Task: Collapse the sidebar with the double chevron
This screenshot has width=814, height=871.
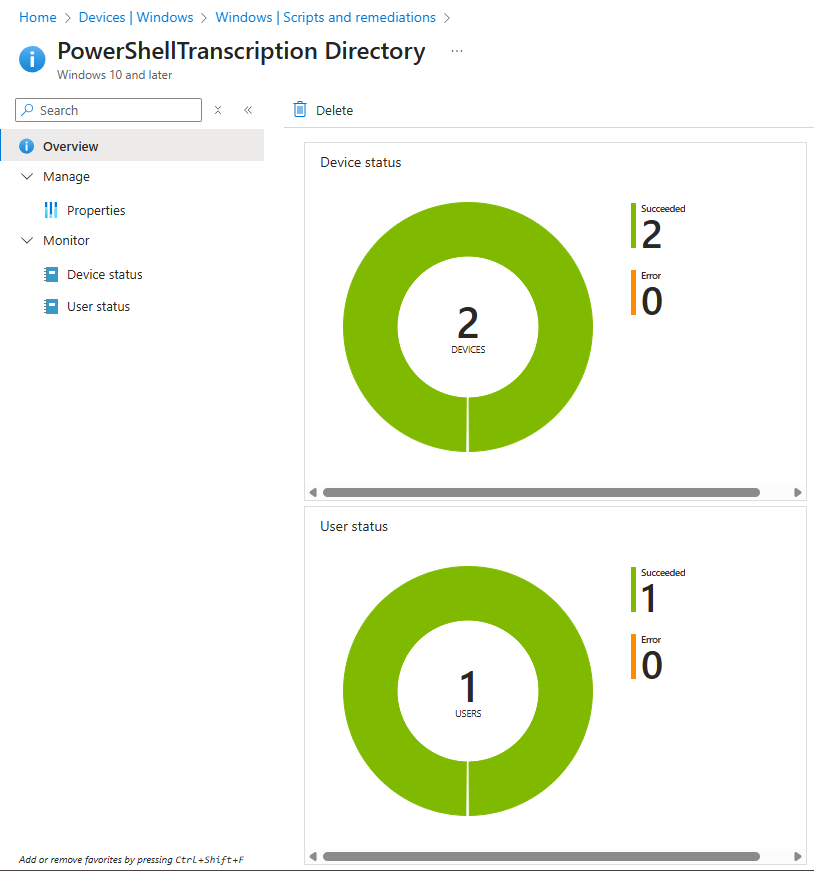Action: (x=248, y=110)
